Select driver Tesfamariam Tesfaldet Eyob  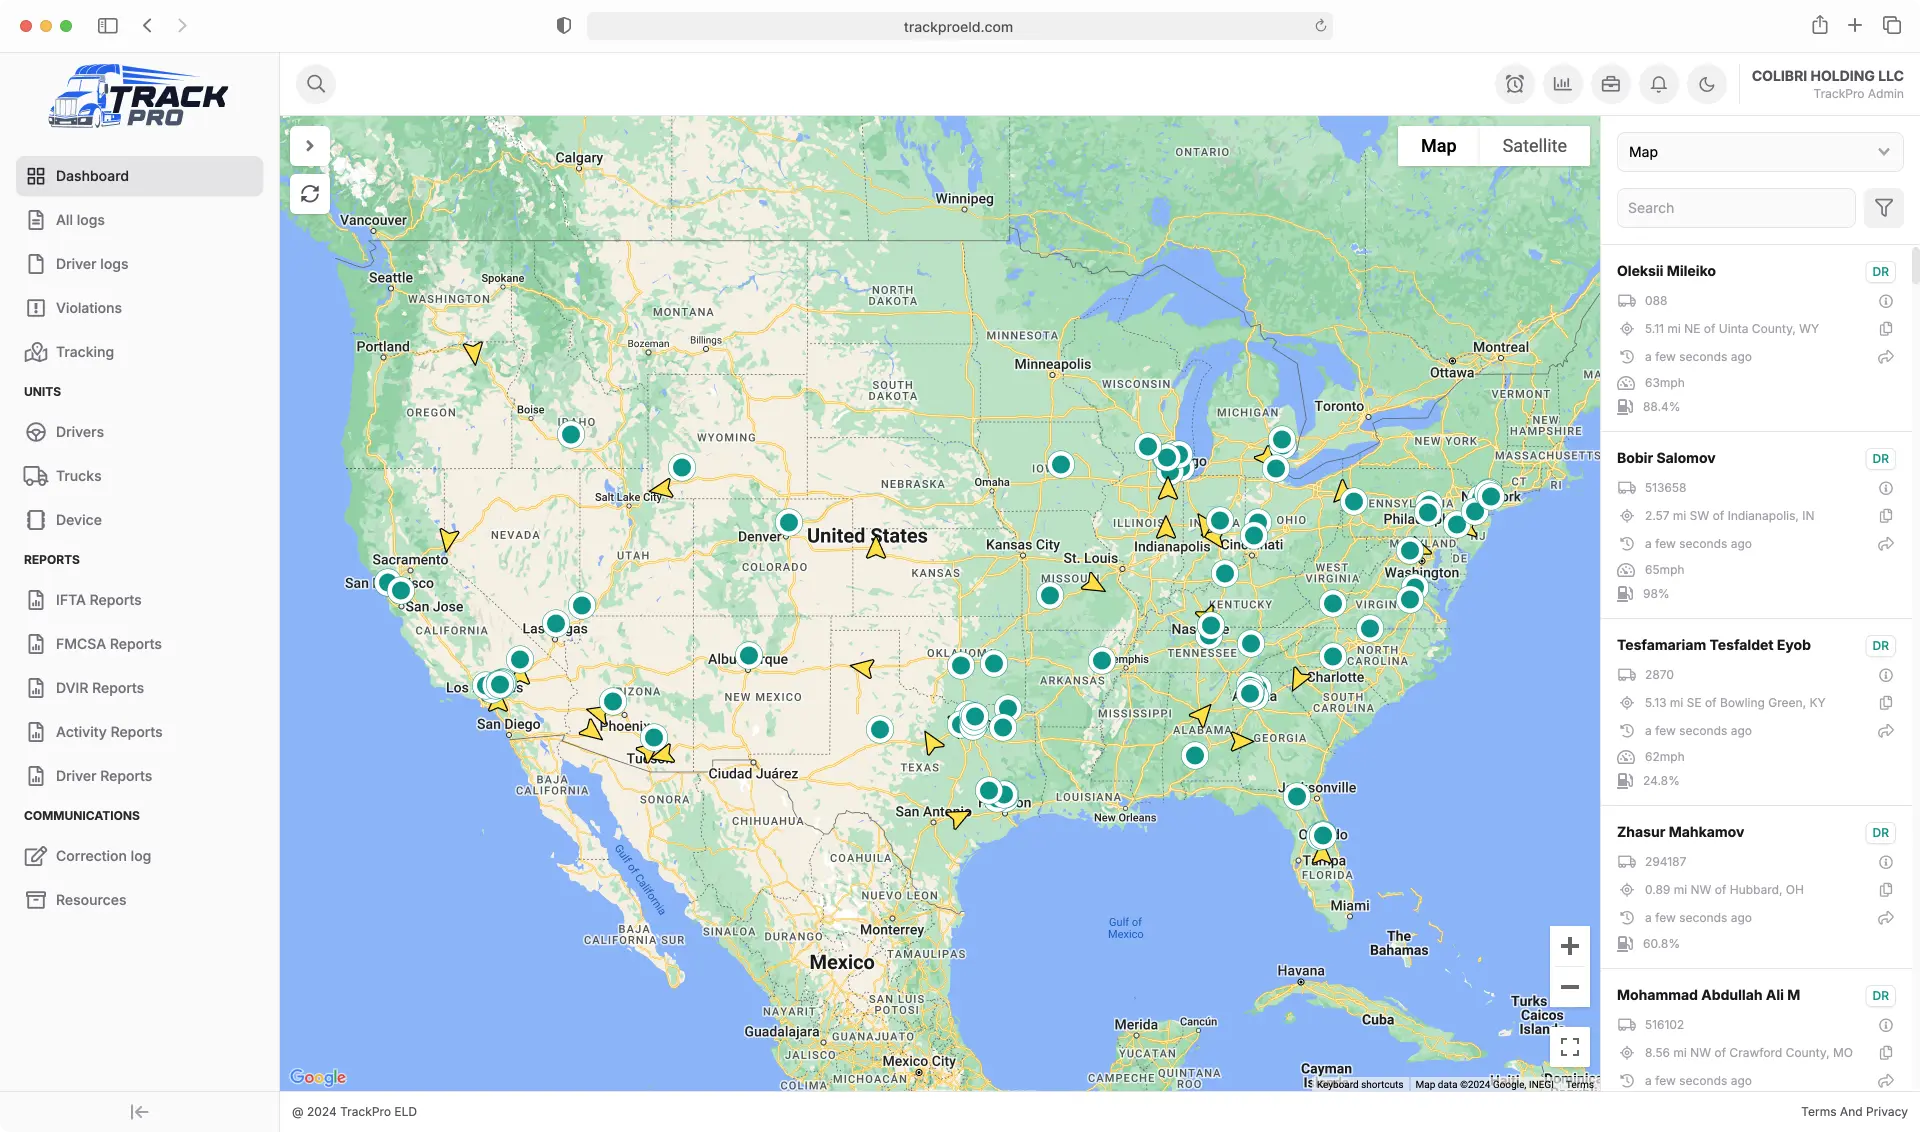pos(1714,645)
